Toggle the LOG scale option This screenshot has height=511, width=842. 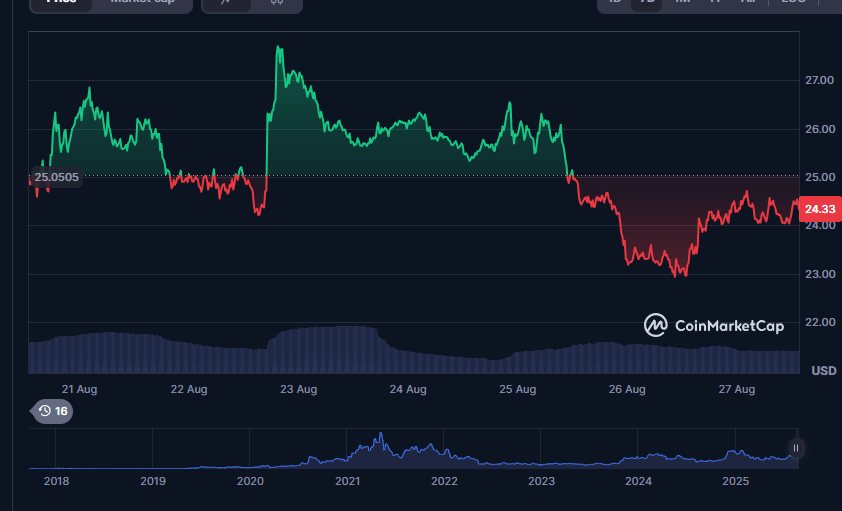pos(793,3)
